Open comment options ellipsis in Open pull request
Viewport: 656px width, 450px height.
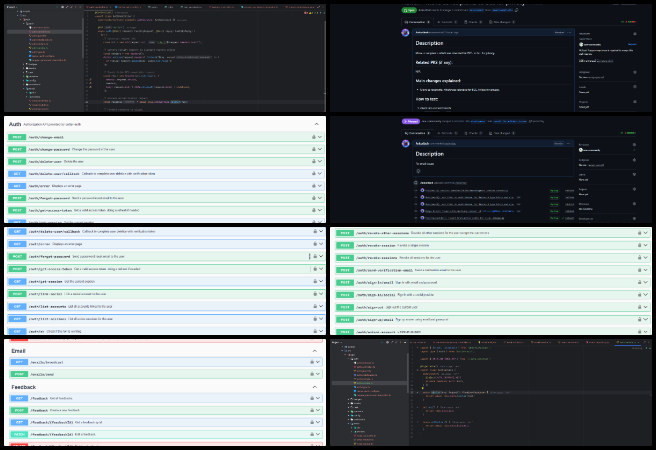point(569,32)
